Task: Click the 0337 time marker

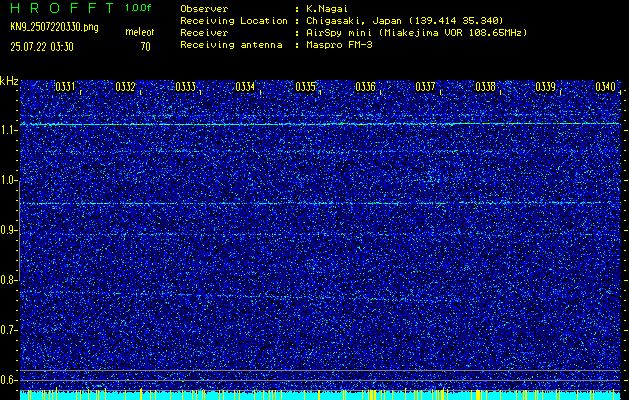Action: 425,87
